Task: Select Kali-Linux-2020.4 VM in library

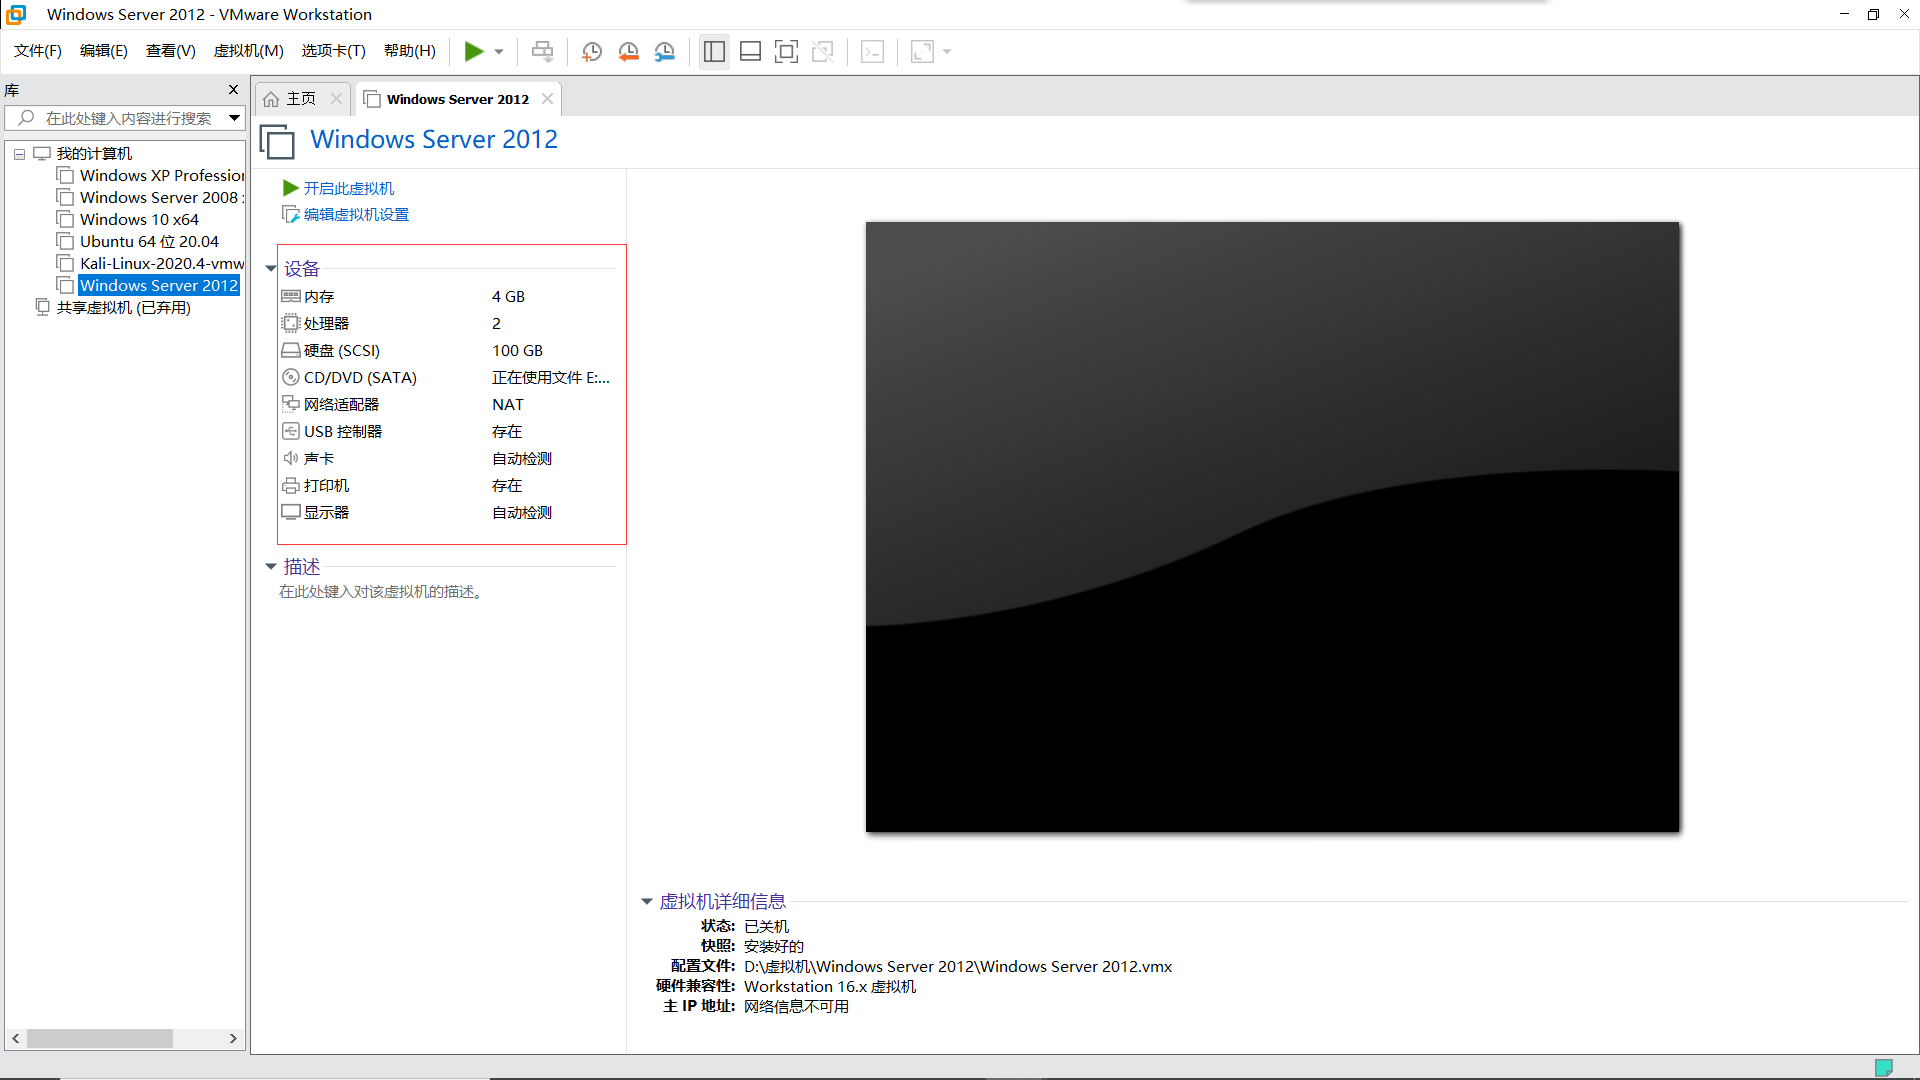Action: pos(150,263)
